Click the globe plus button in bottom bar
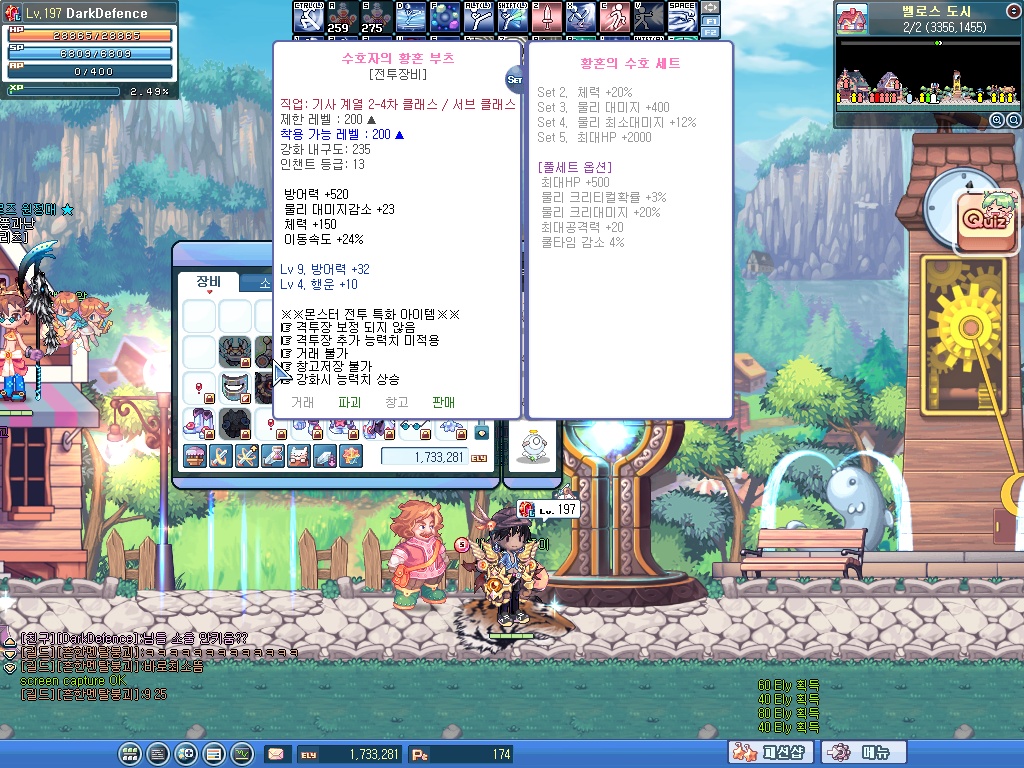 (186, 754)
